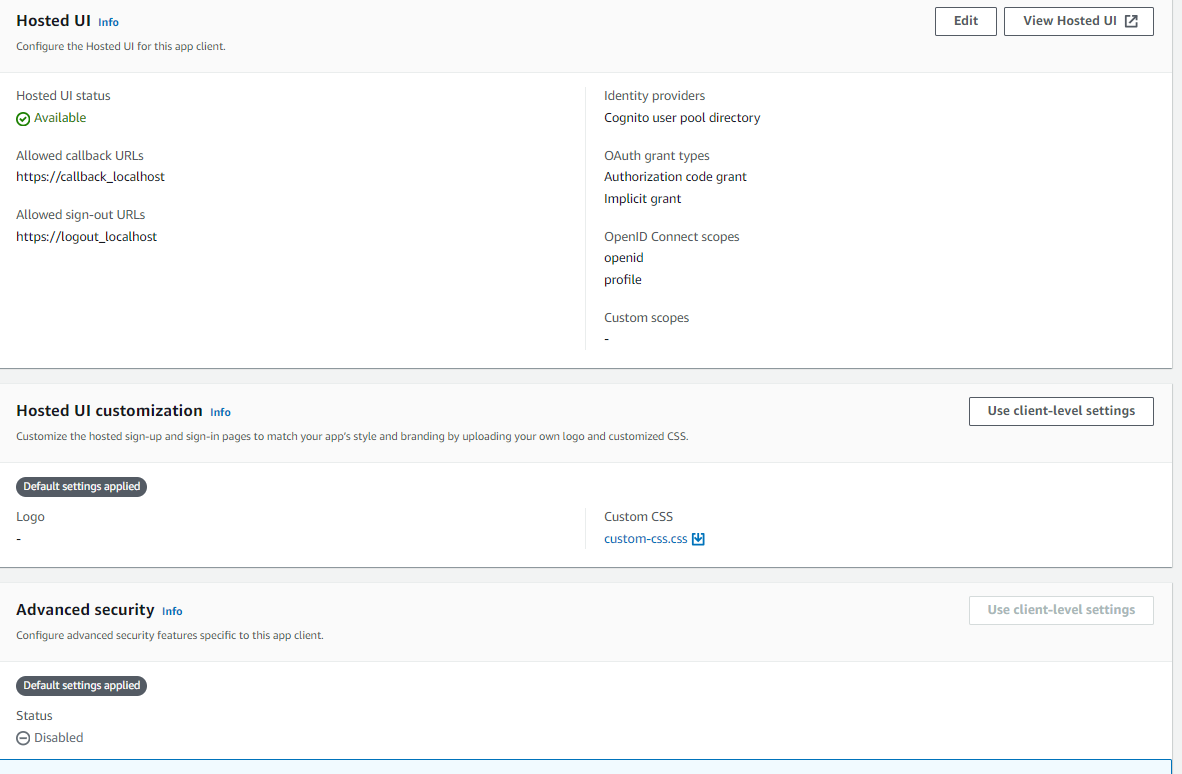Click Cognito user pool directory provider text

click(x=682, y=118)
